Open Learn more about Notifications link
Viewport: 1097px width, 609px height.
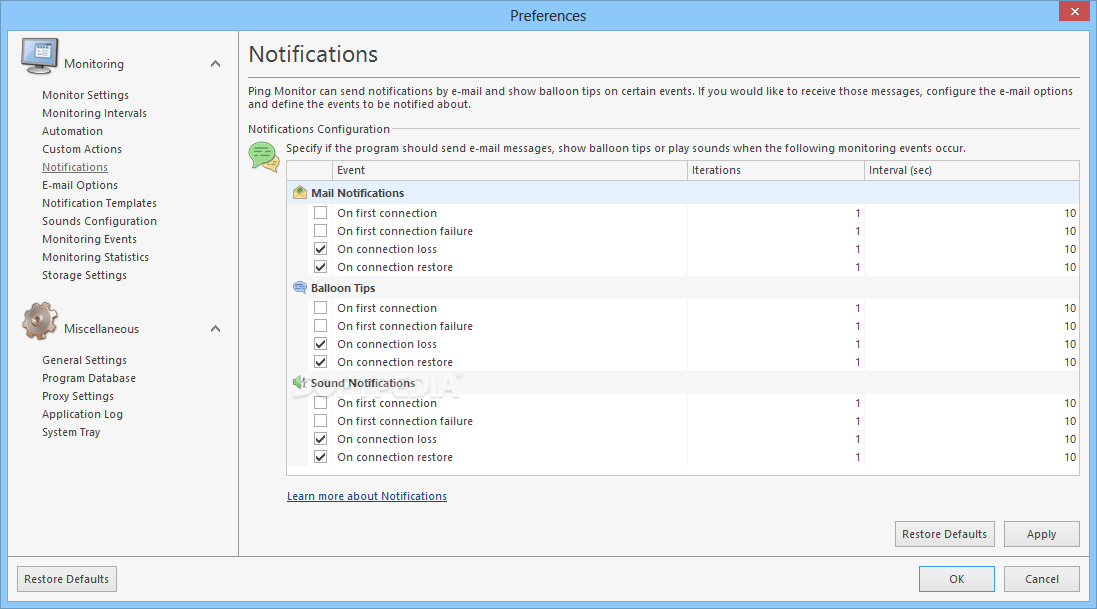pyautogui.click(x=367, y=496)
